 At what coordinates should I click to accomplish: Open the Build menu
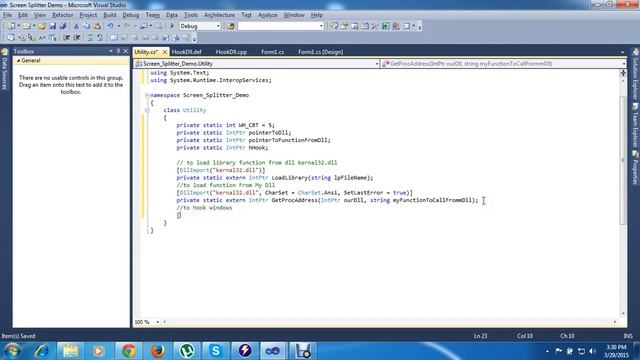click(x=109, y=15)
